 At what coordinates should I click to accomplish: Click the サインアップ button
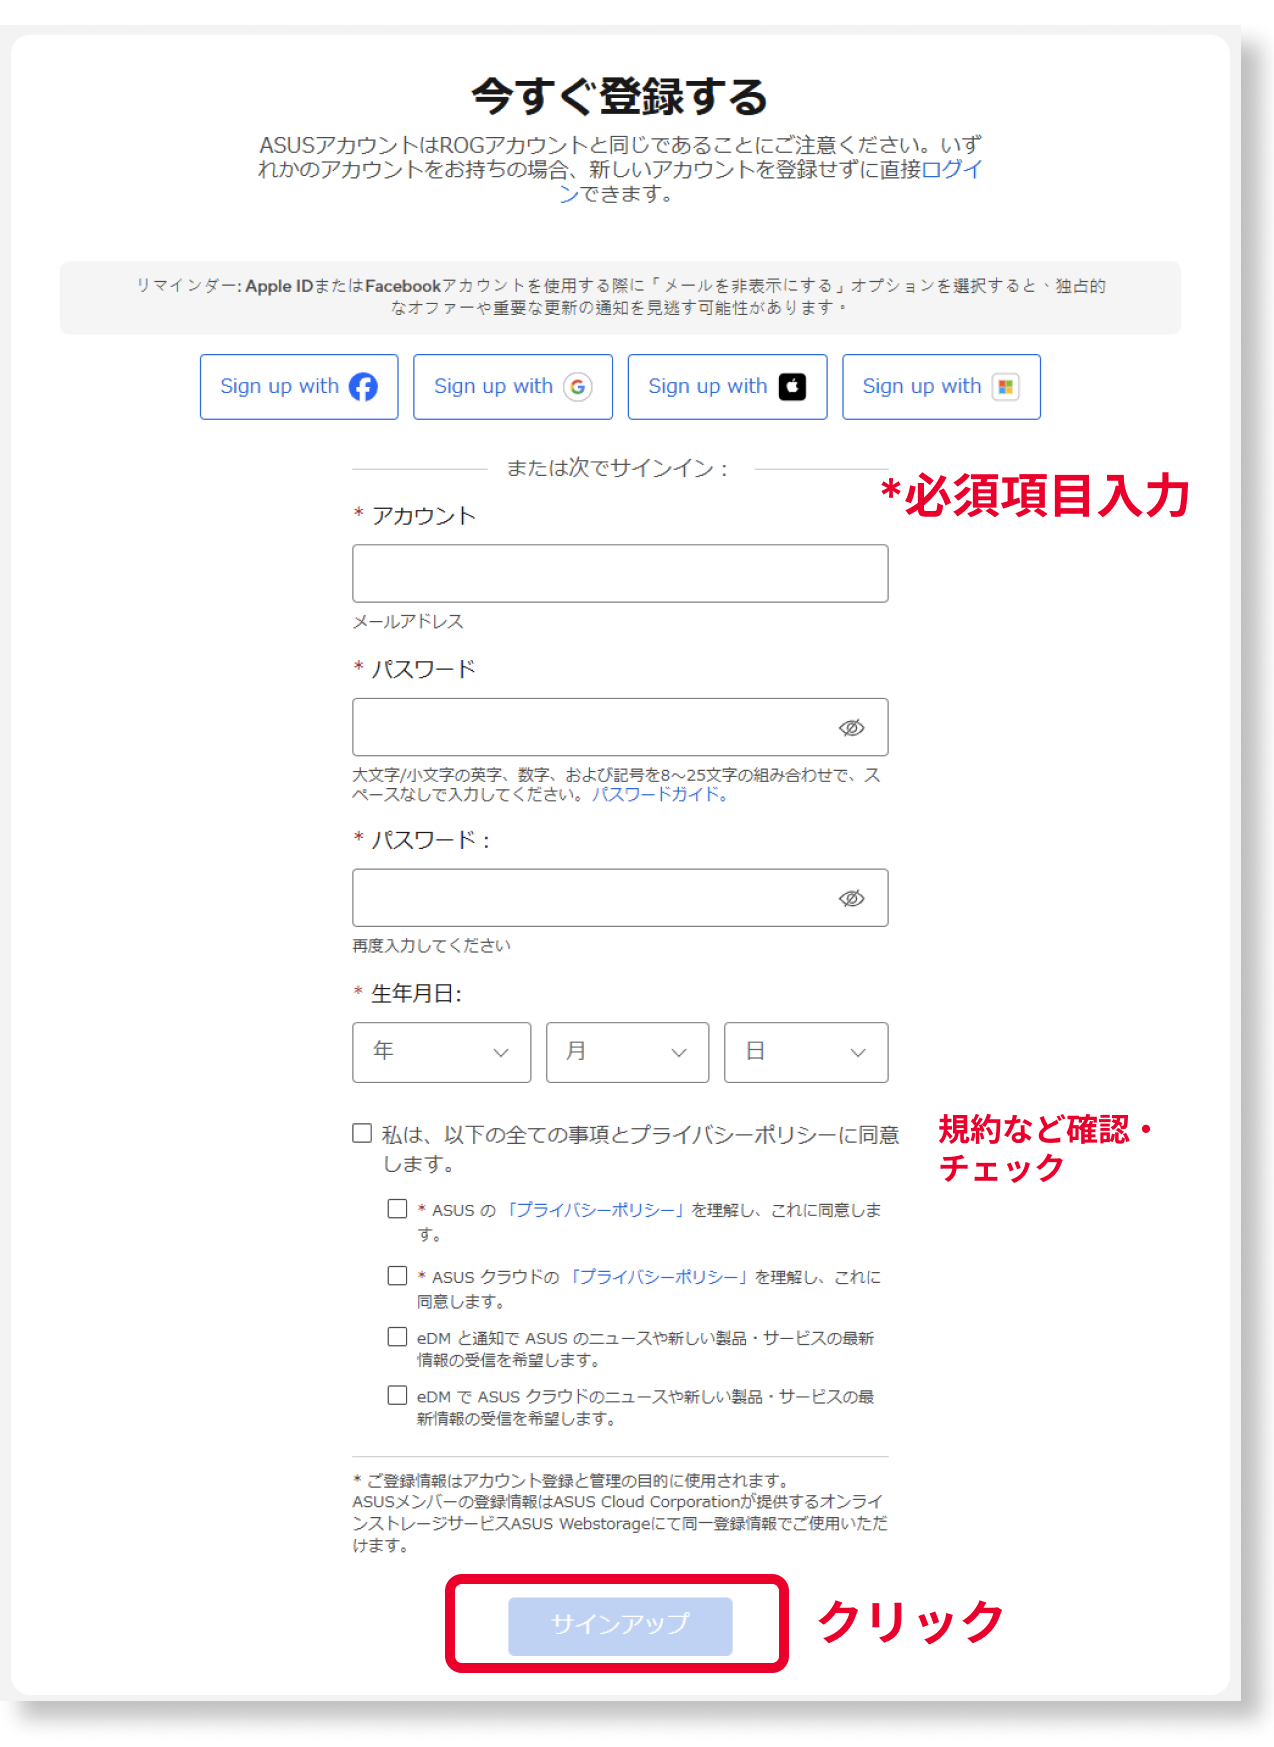(x=620, y=1625)
